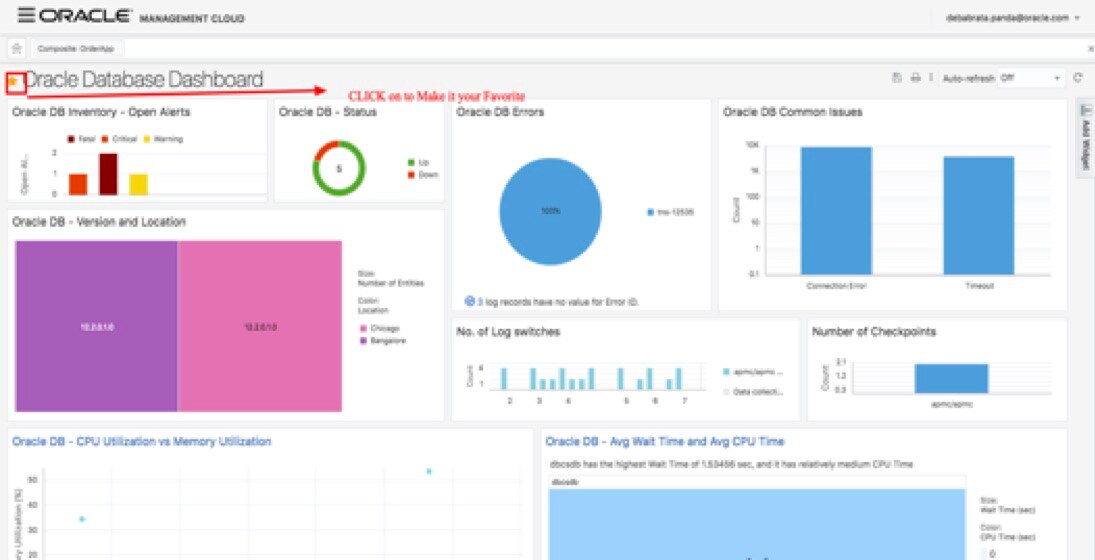Open Oracle DB Avg Wait Time and CPU Time link

pos(665,441)
